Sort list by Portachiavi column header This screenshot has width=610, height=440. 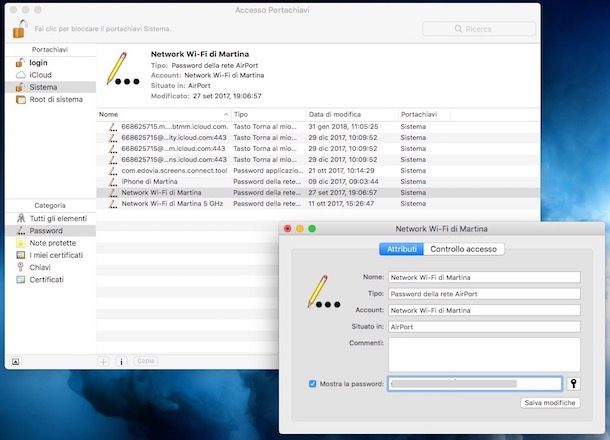click(424, 114)
